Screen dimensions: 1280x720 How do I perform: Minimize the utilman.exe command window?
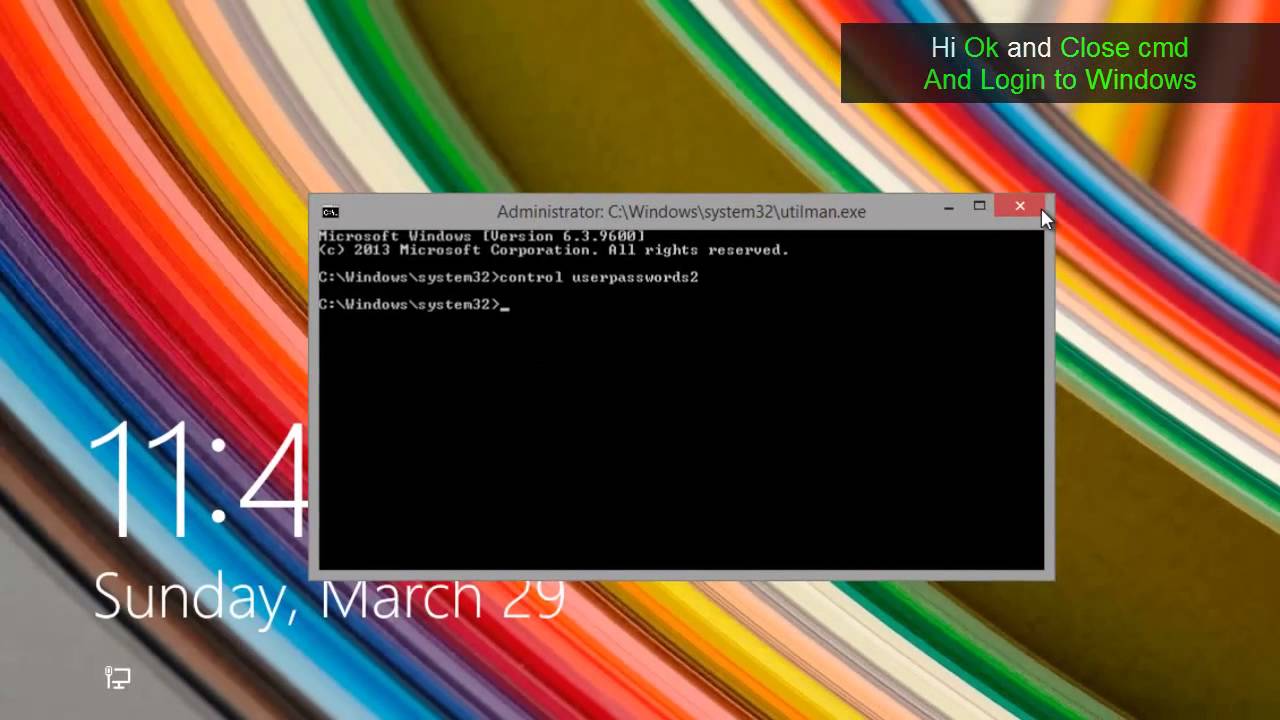948,207
